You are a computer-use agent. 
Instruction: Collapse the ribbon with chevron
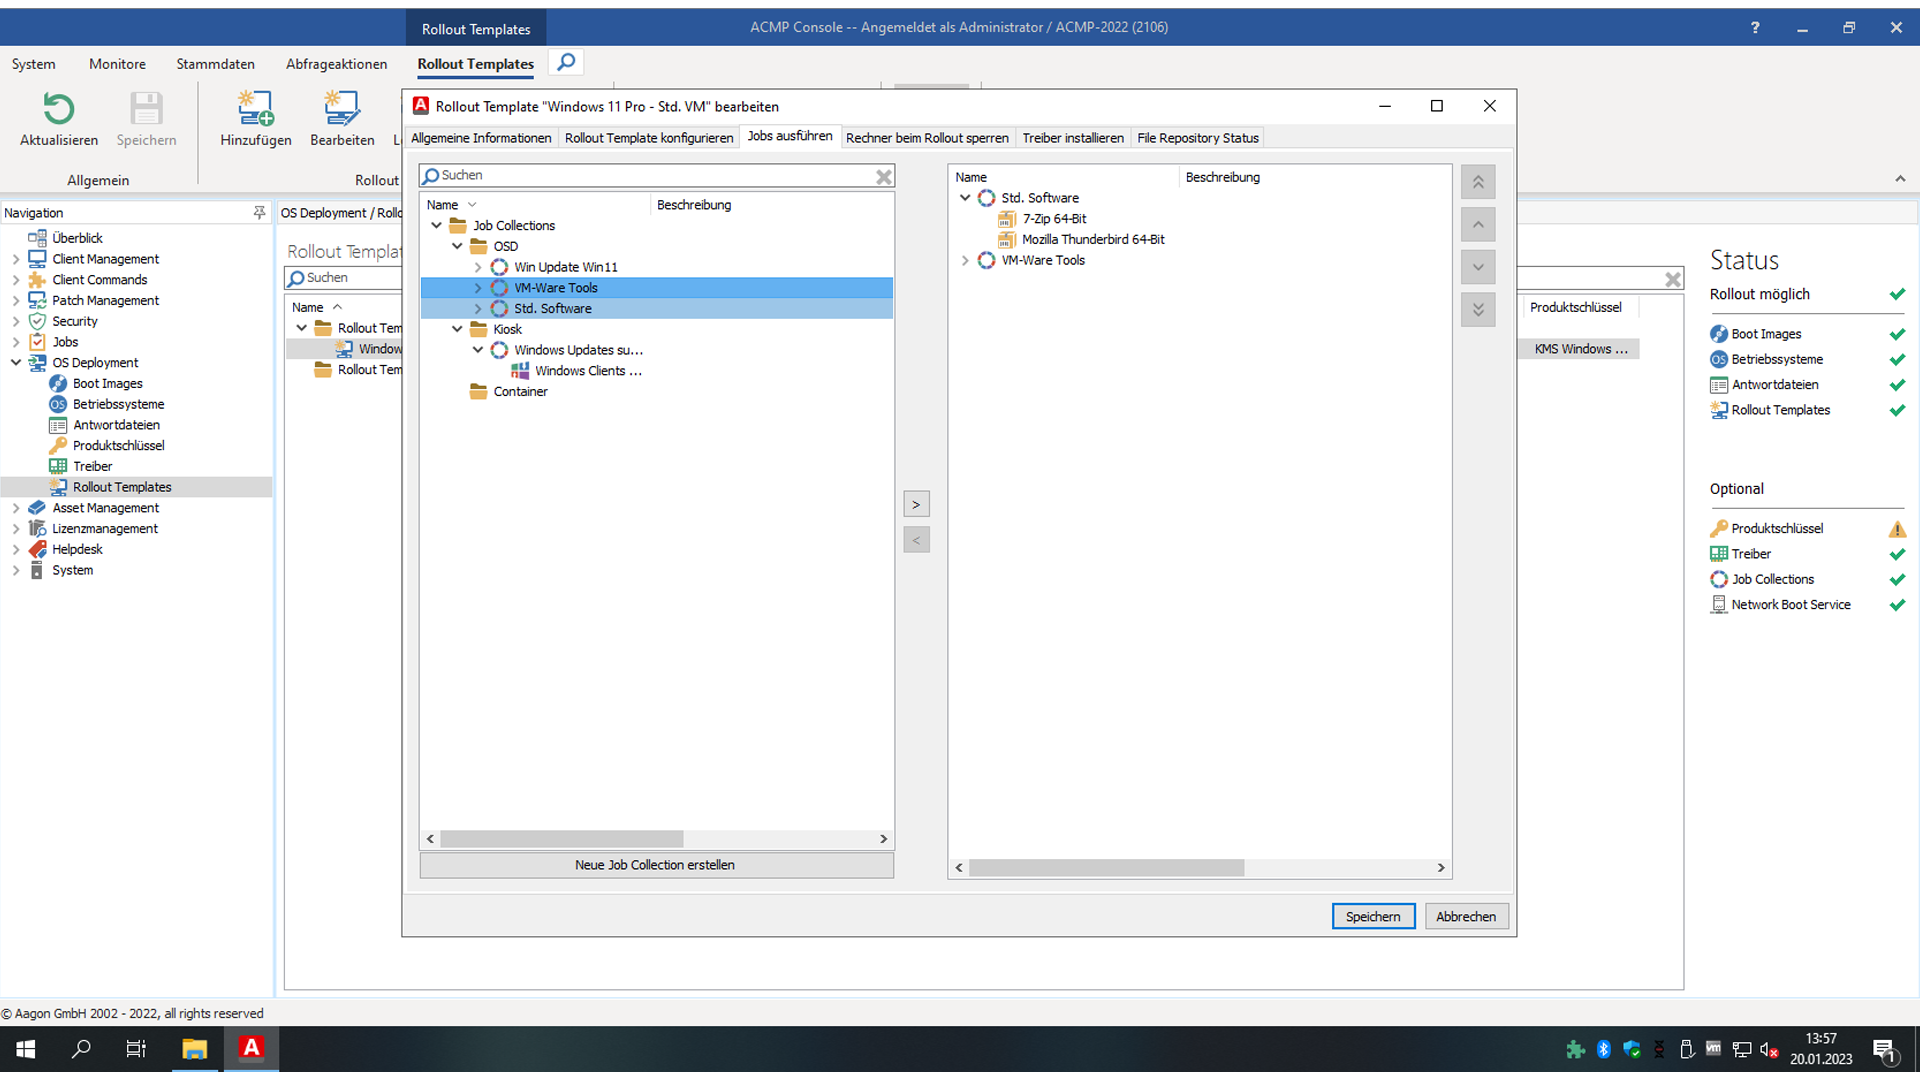point(1900,179)
